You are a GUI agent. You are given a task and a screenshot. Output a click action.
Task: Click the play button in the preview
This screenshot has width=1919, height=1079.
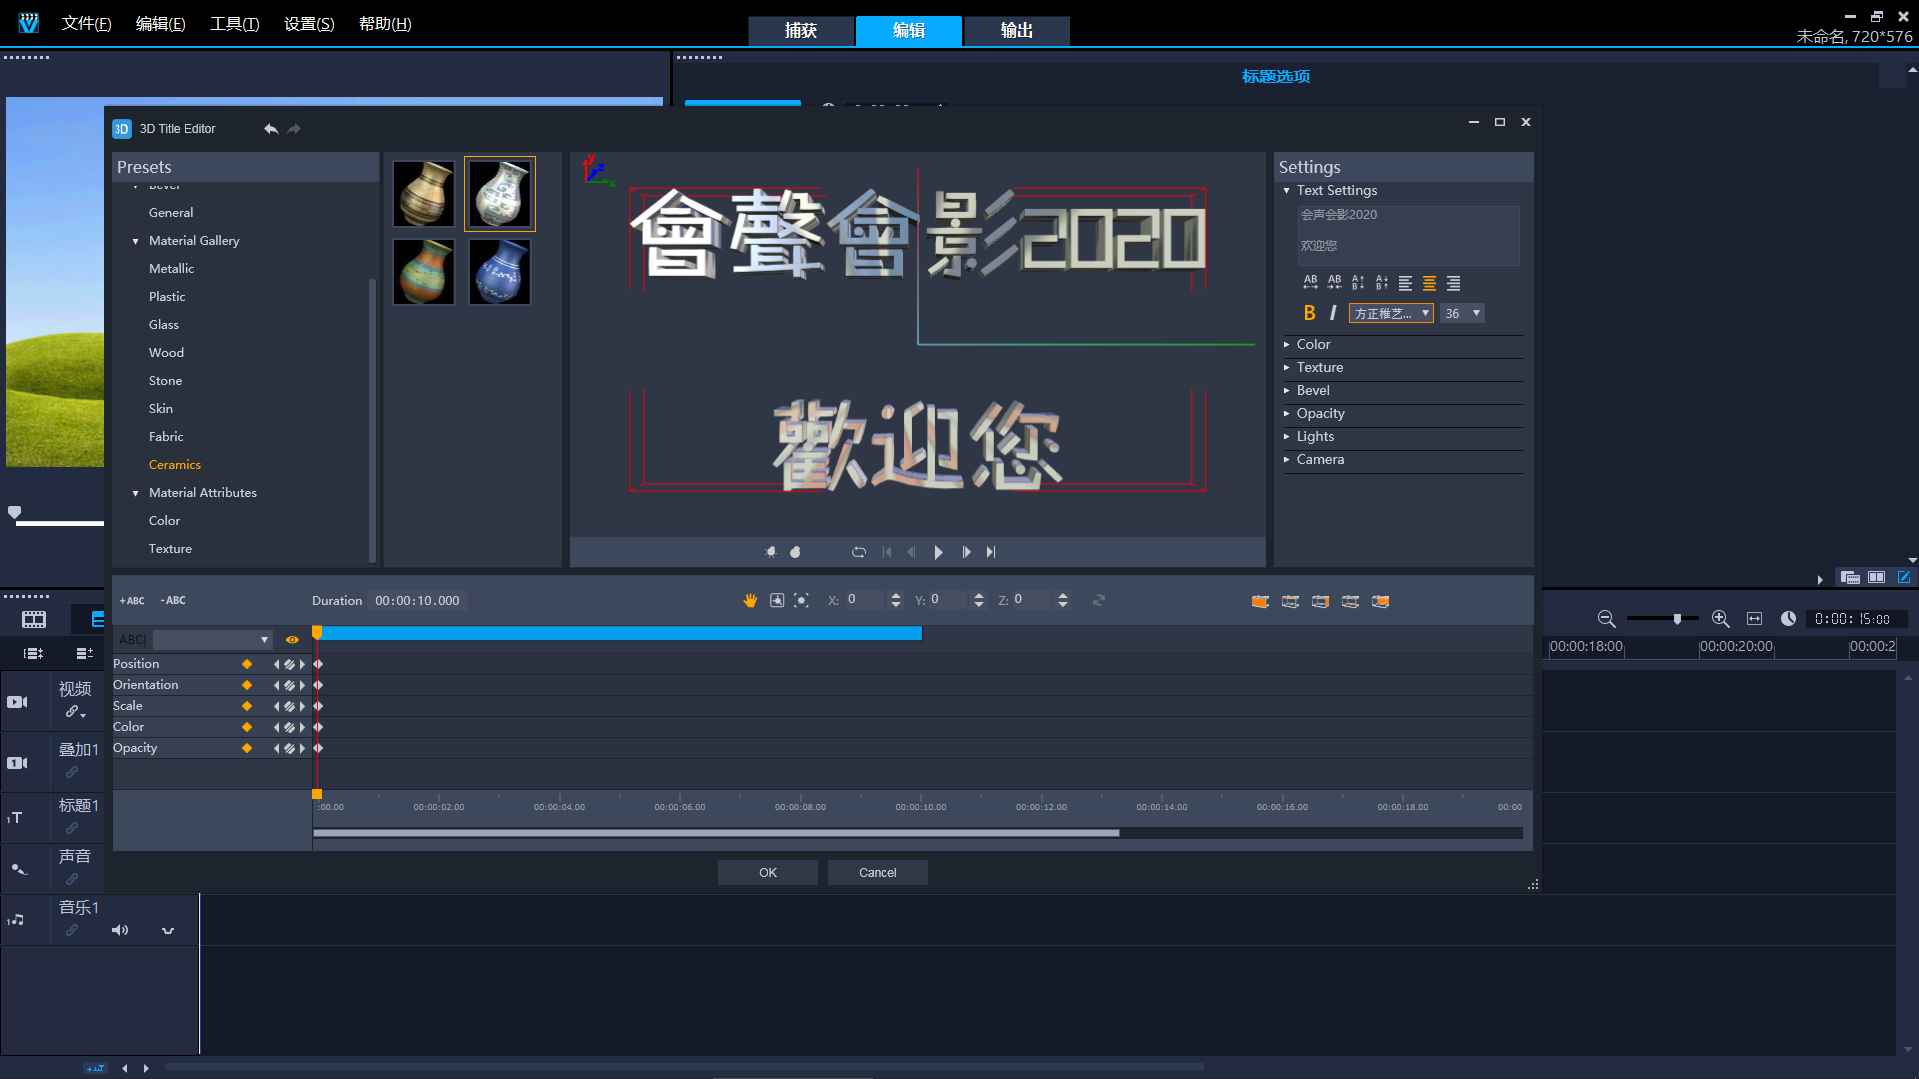[938, 552]
